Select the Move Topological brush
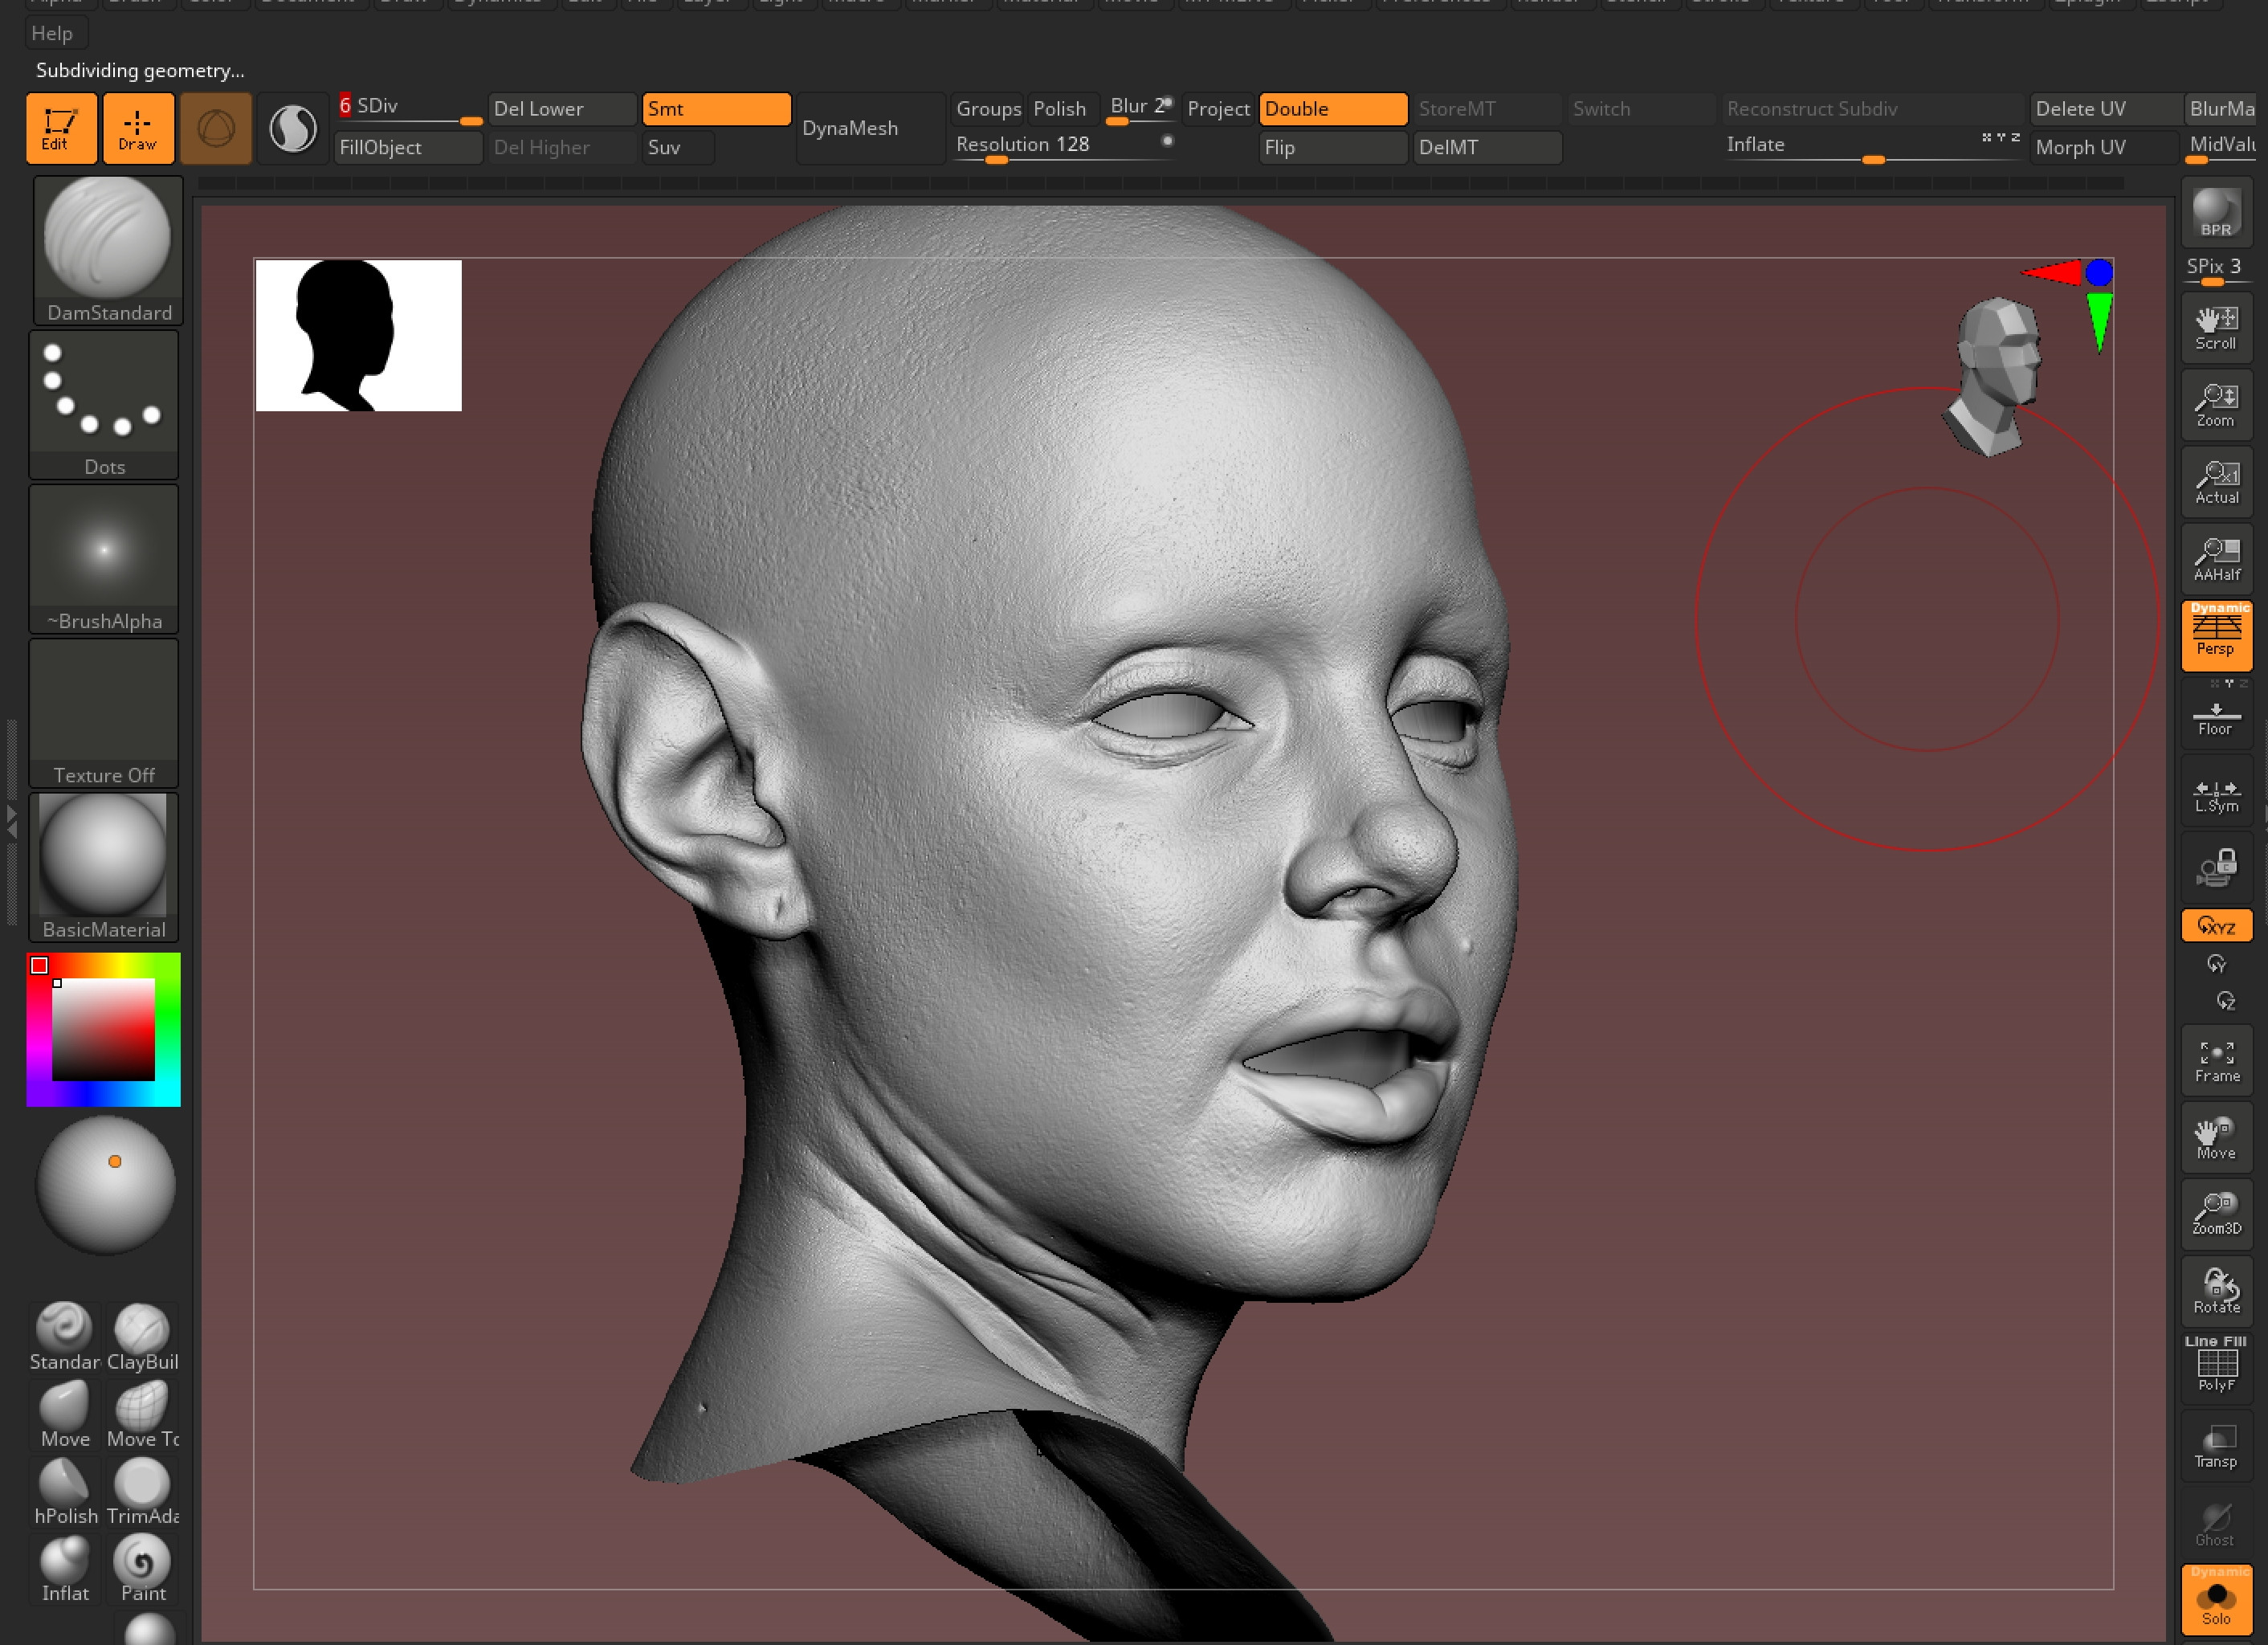This screenshot has height=1645, width=2268. click(x=142, y=1414)
